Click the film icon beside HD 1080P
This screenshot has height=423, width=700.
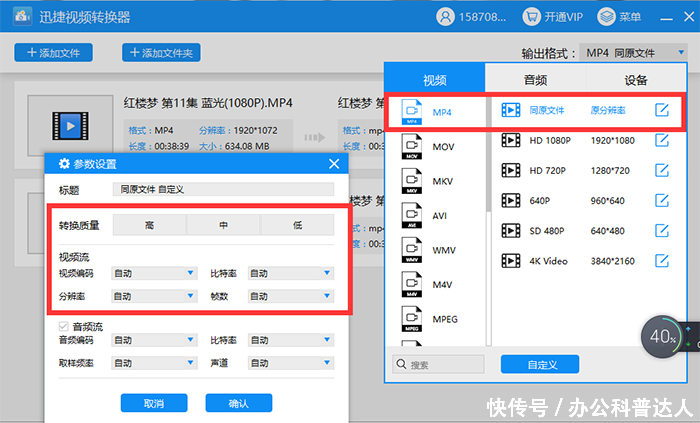point(511,140)
